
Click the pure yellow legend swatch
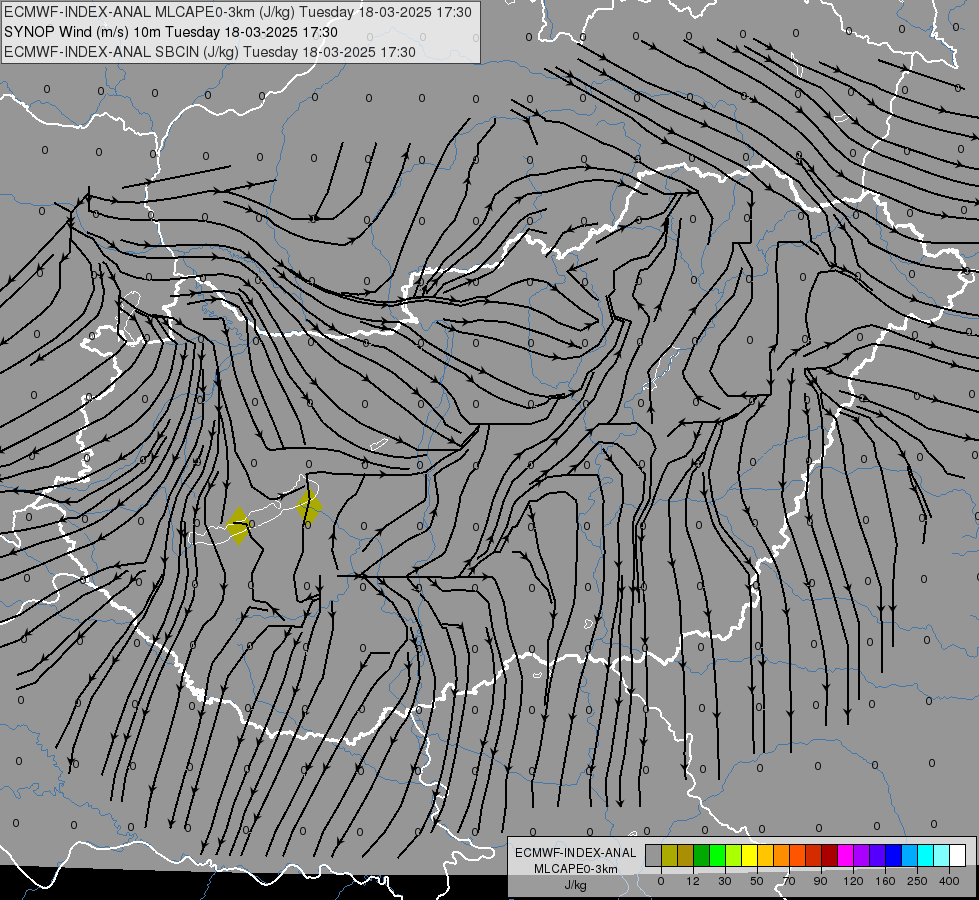pyautogui.click(x=750, y=855)
